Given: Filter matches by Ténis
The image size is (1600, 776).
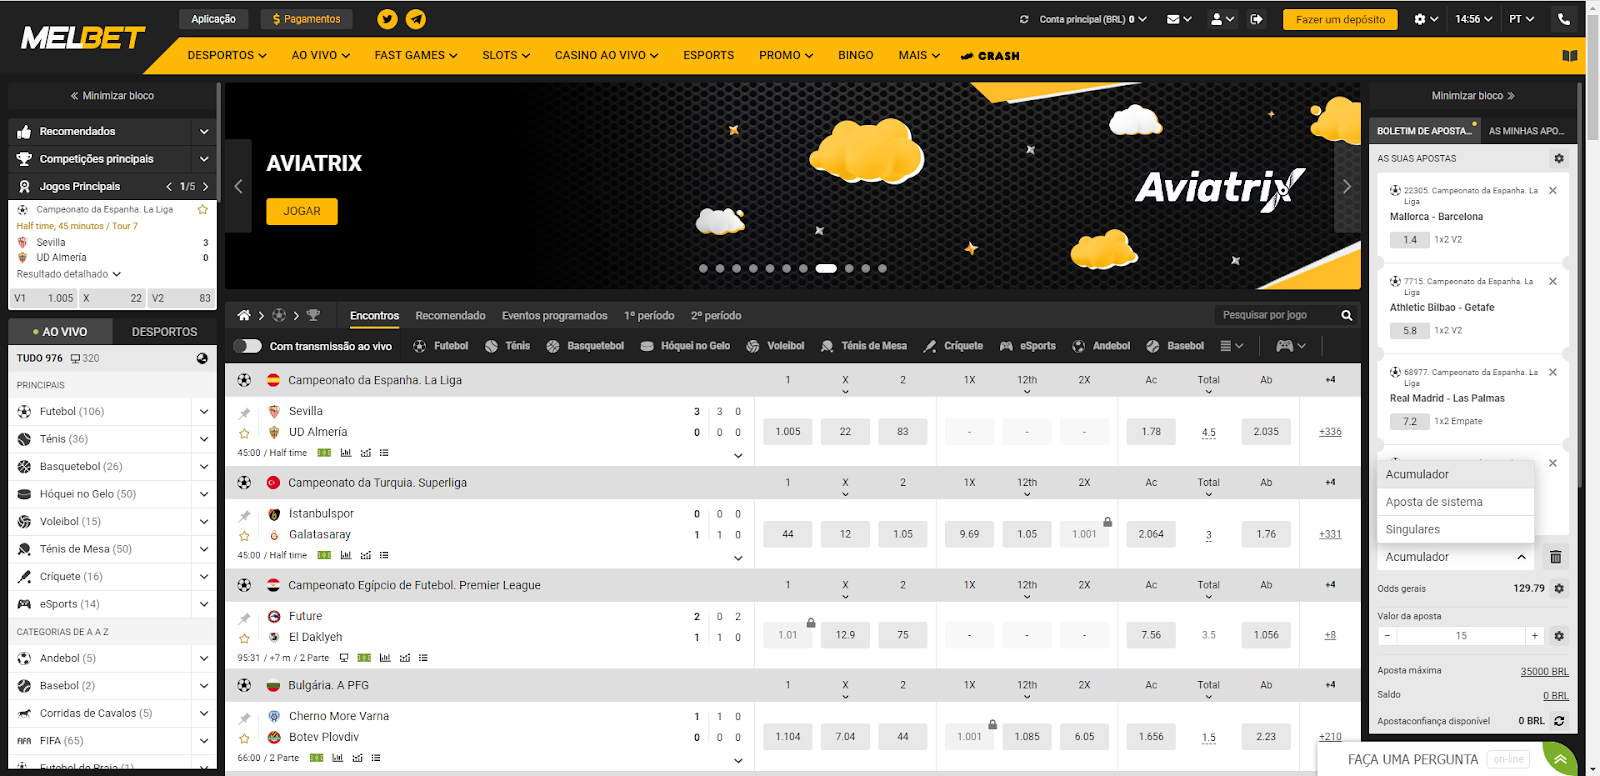Looking at the screenshot, I should click(508, 346).
